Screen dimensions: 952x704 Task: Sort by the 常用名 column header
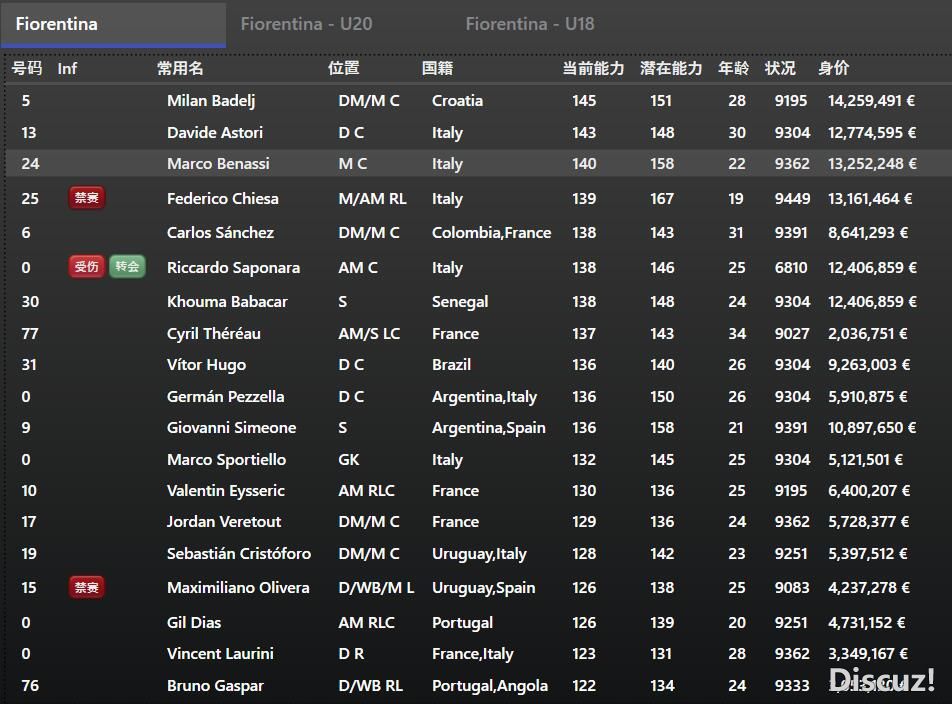(180, 68)
